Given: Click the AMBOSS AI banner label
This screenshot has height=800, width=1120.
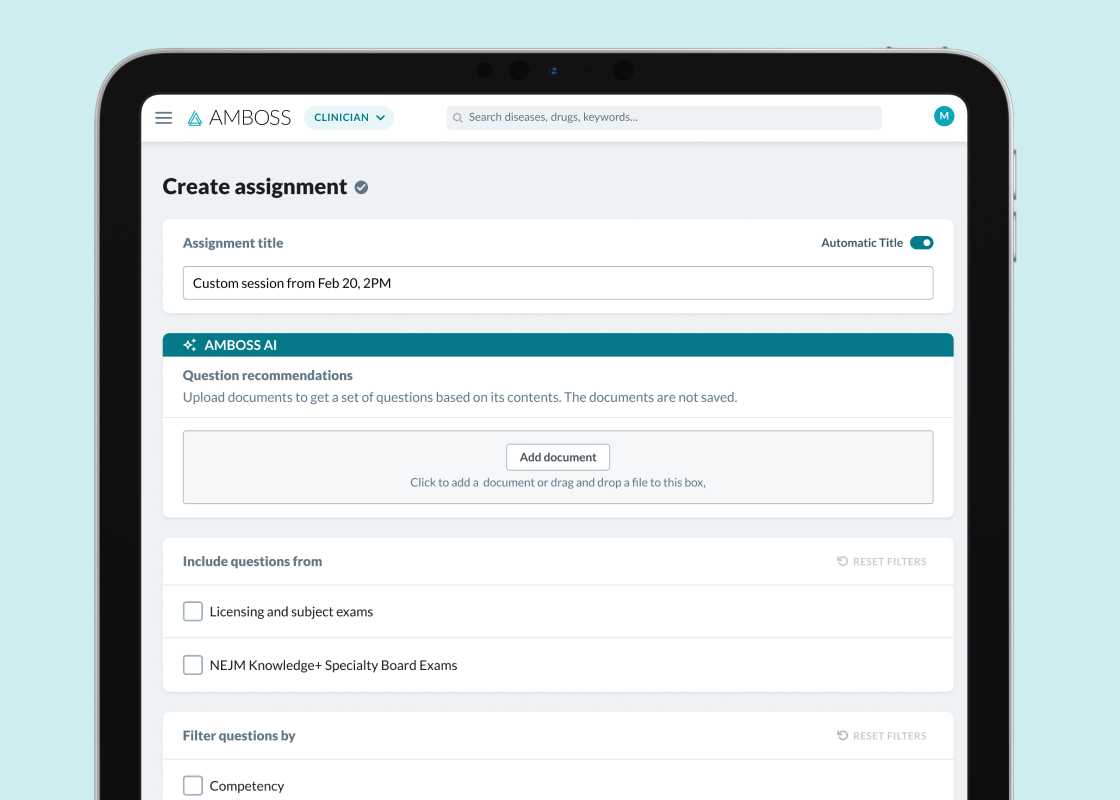Looking at the screenshot, I should (241, 345).
